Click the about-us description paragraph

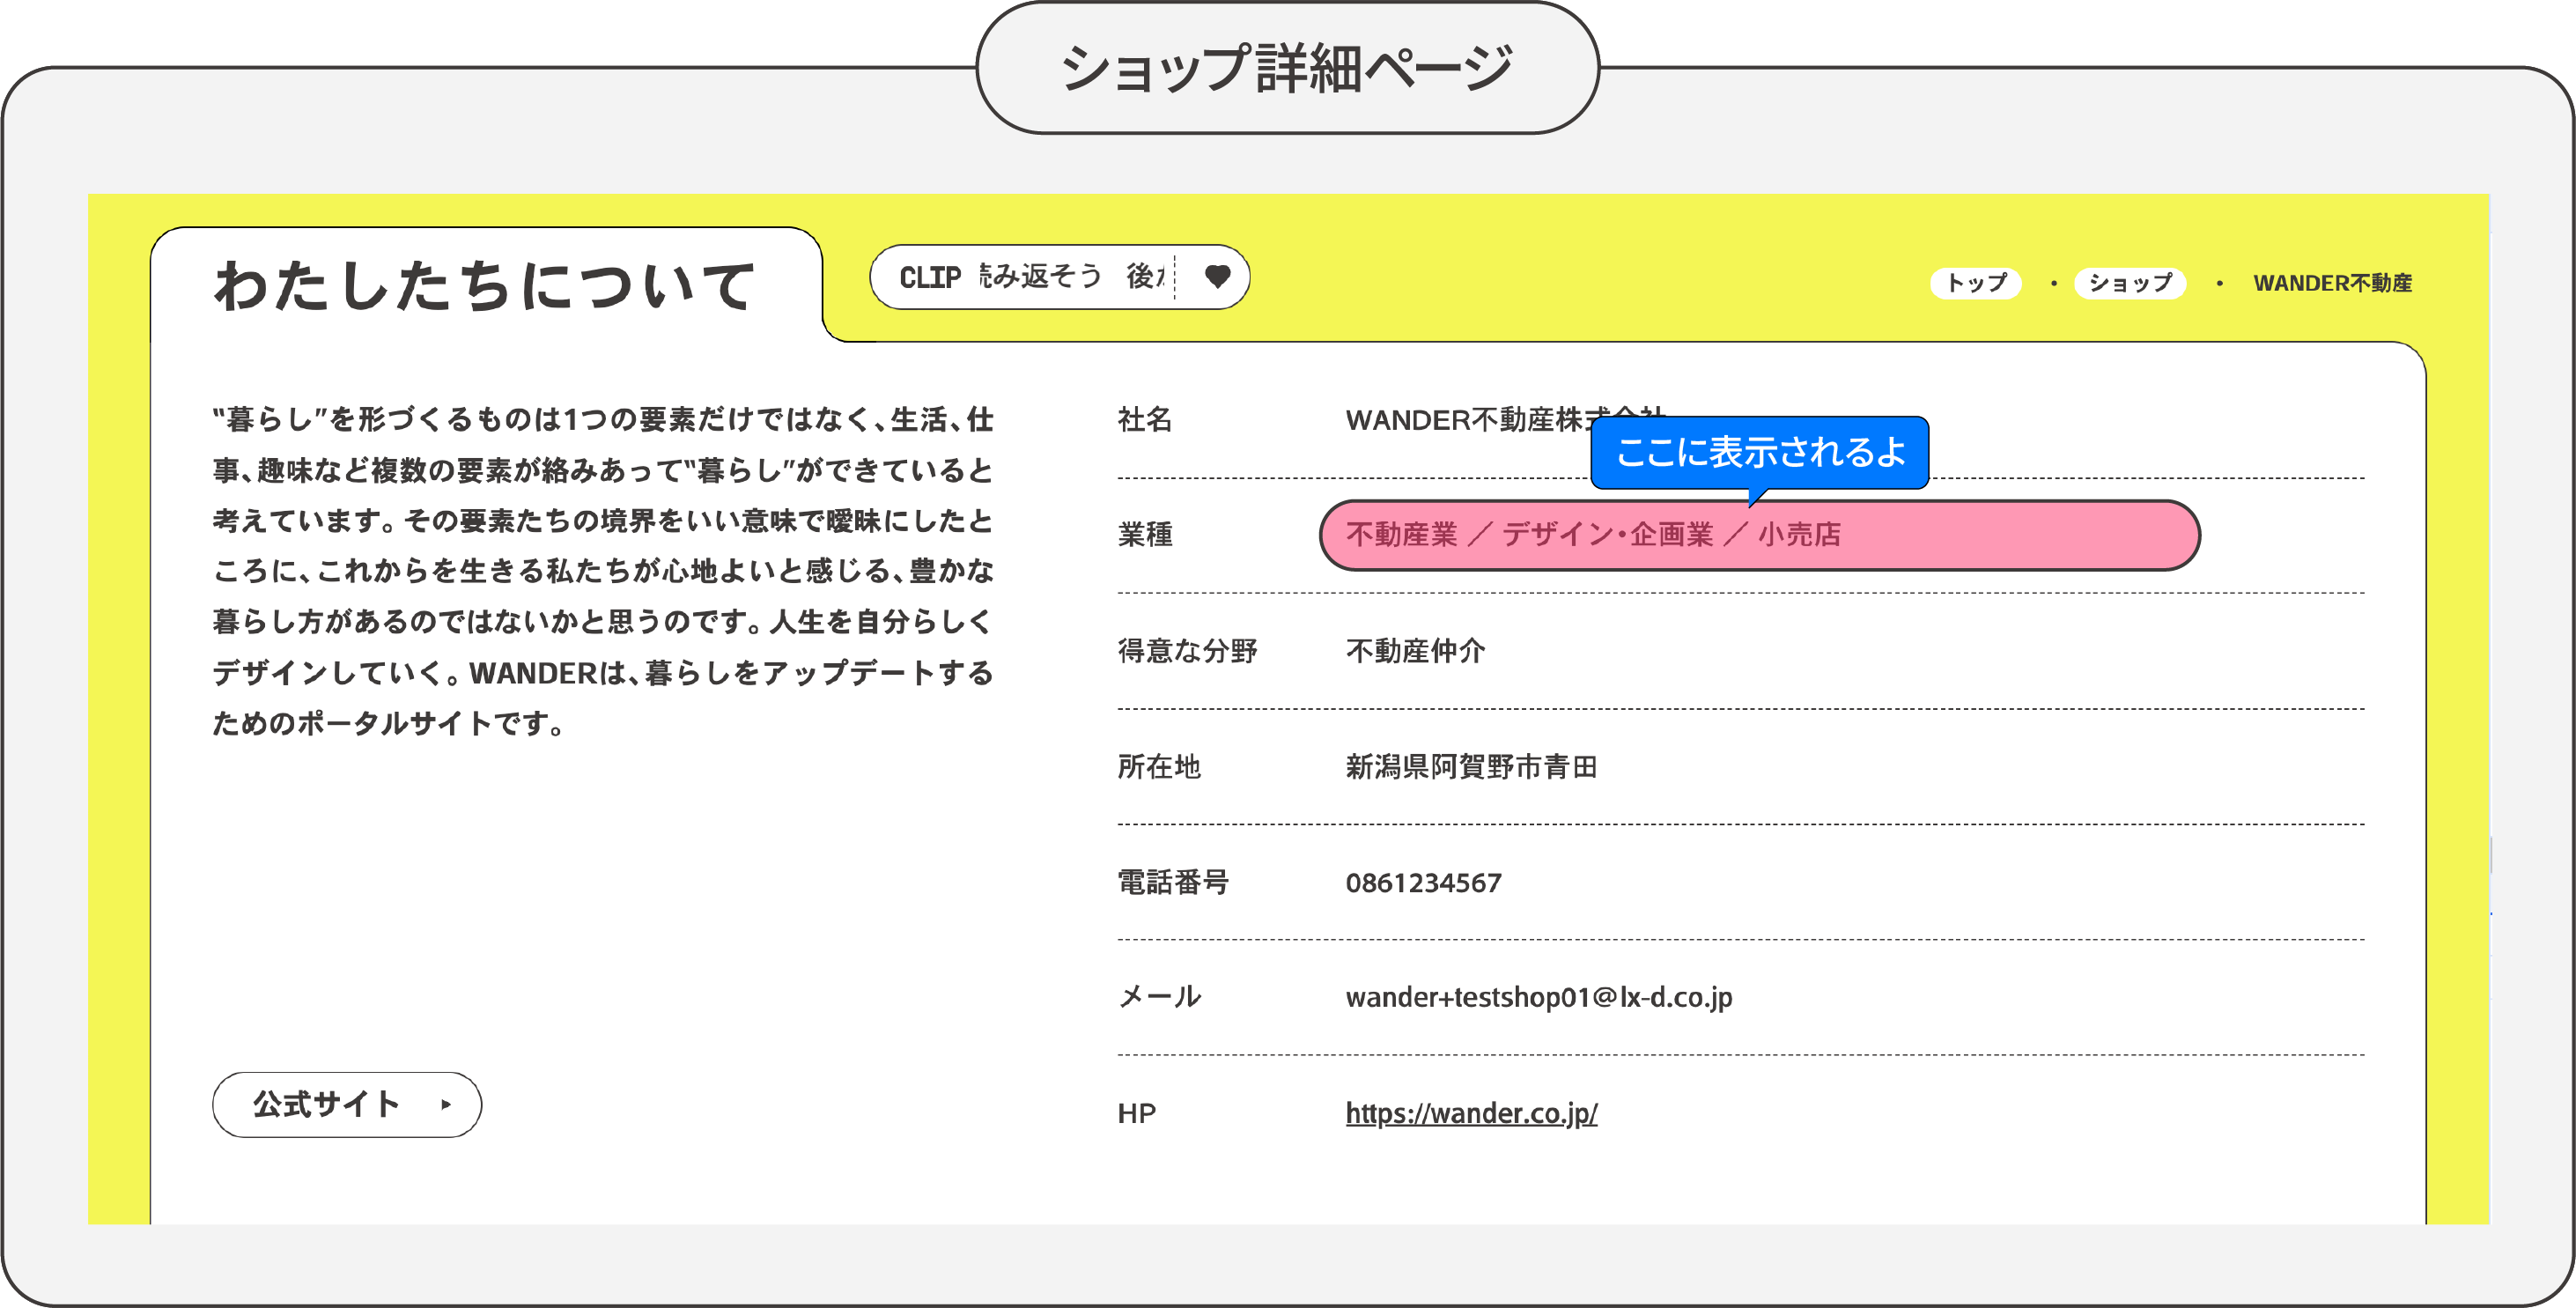click(x=602, y=570)
